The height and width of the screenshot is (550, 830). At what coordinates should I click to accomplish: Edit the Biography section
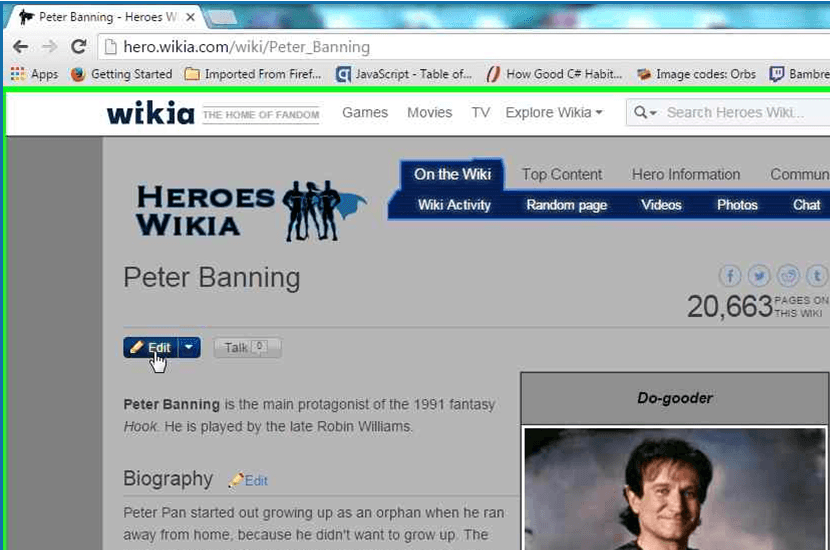[x=256, y=481]
